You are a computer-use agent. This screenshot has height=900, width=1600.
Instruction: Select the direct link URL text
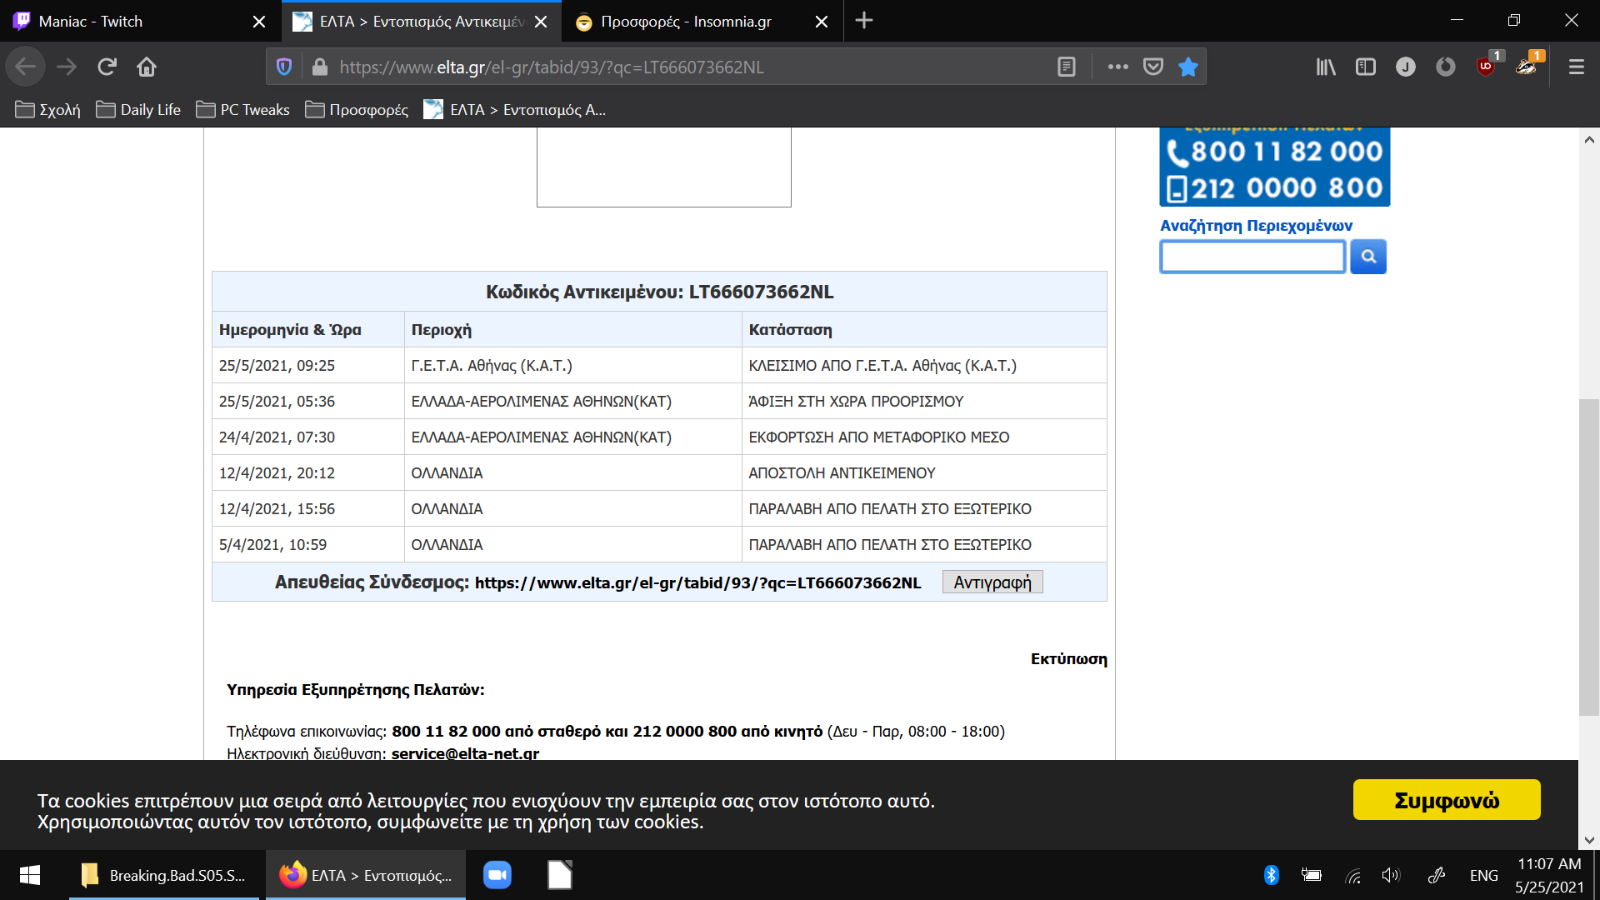pos(698,583)
